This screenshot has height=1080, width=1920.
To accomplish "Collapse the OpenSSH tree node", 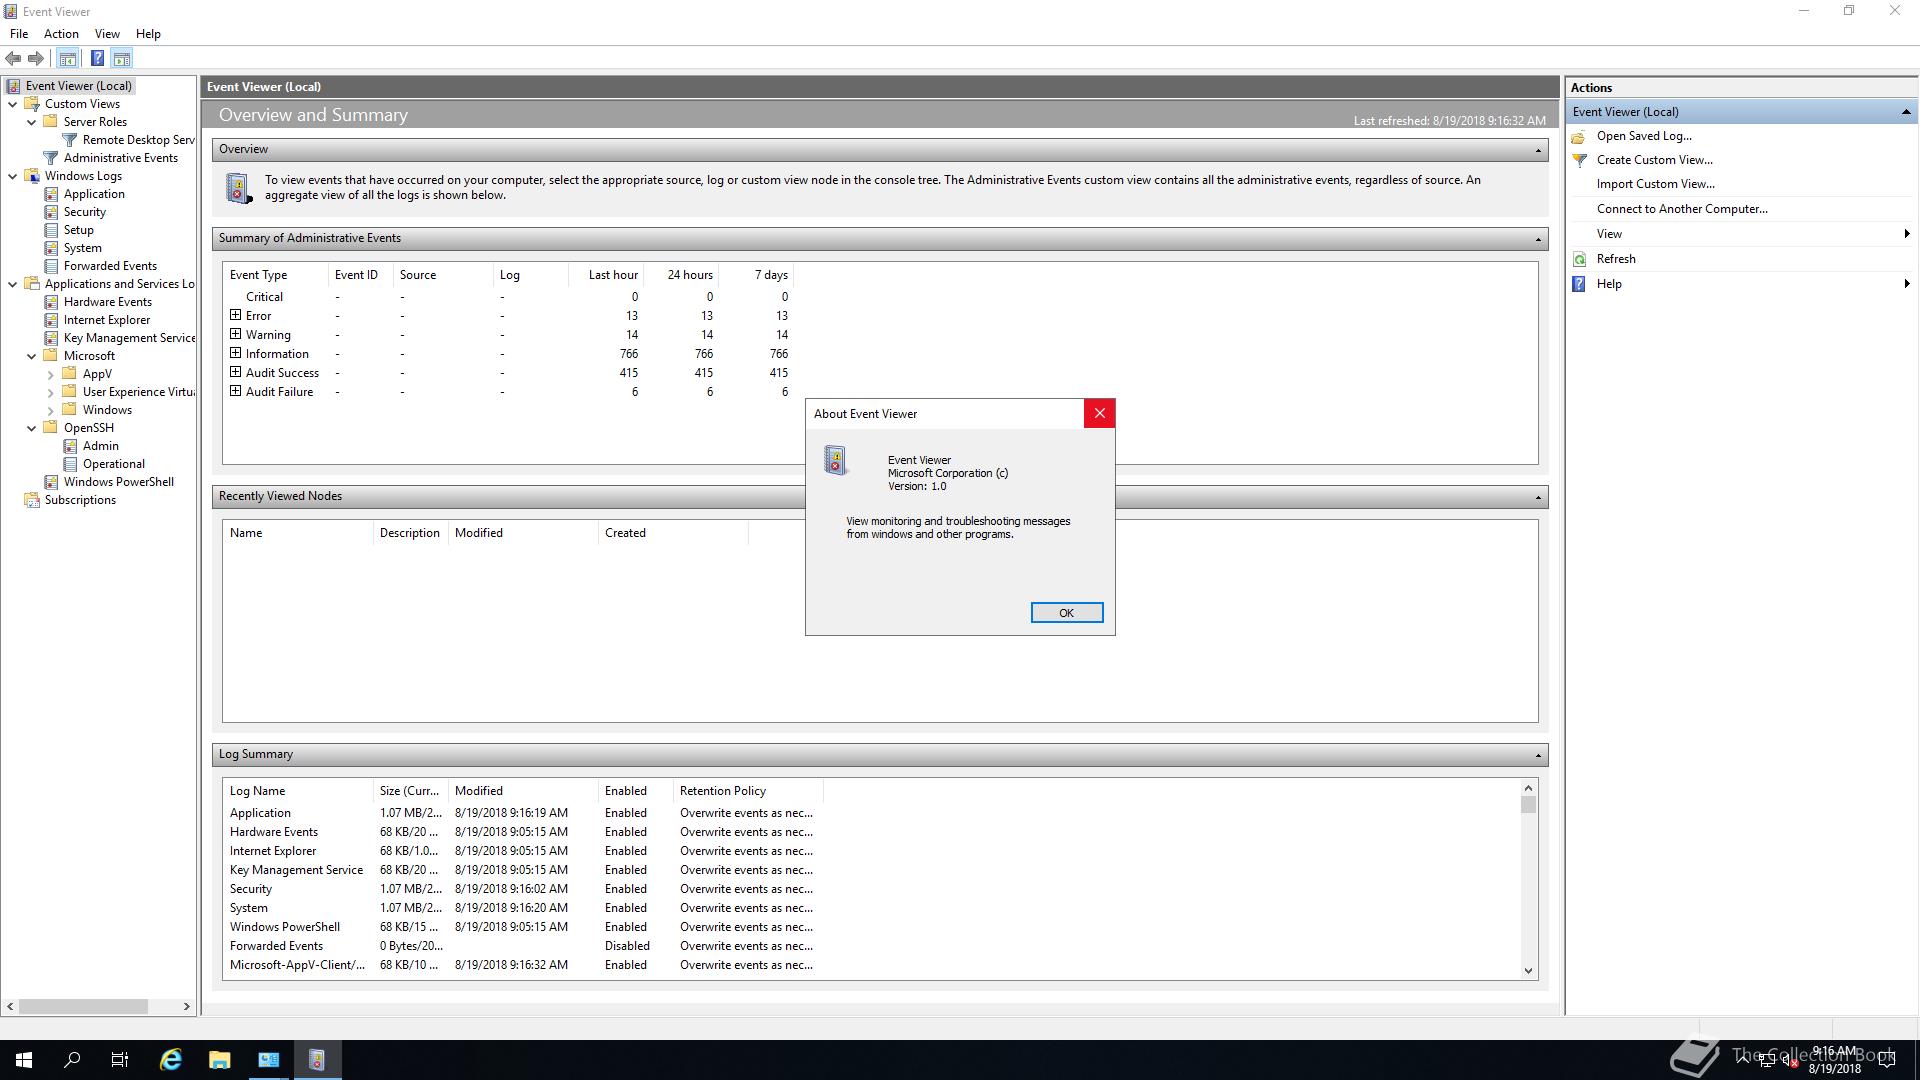I will (32, 428).
